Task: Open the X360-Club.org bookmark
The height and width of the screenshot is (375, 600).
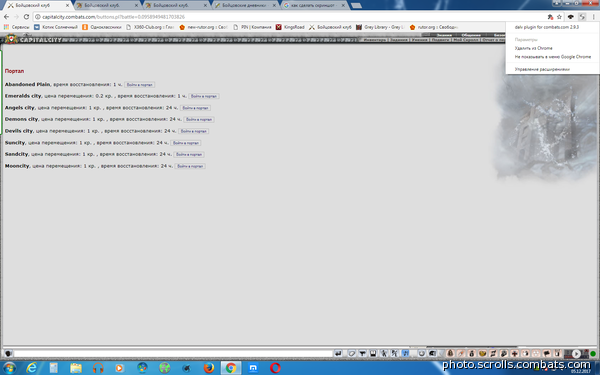Action: (x=150, y=27)
